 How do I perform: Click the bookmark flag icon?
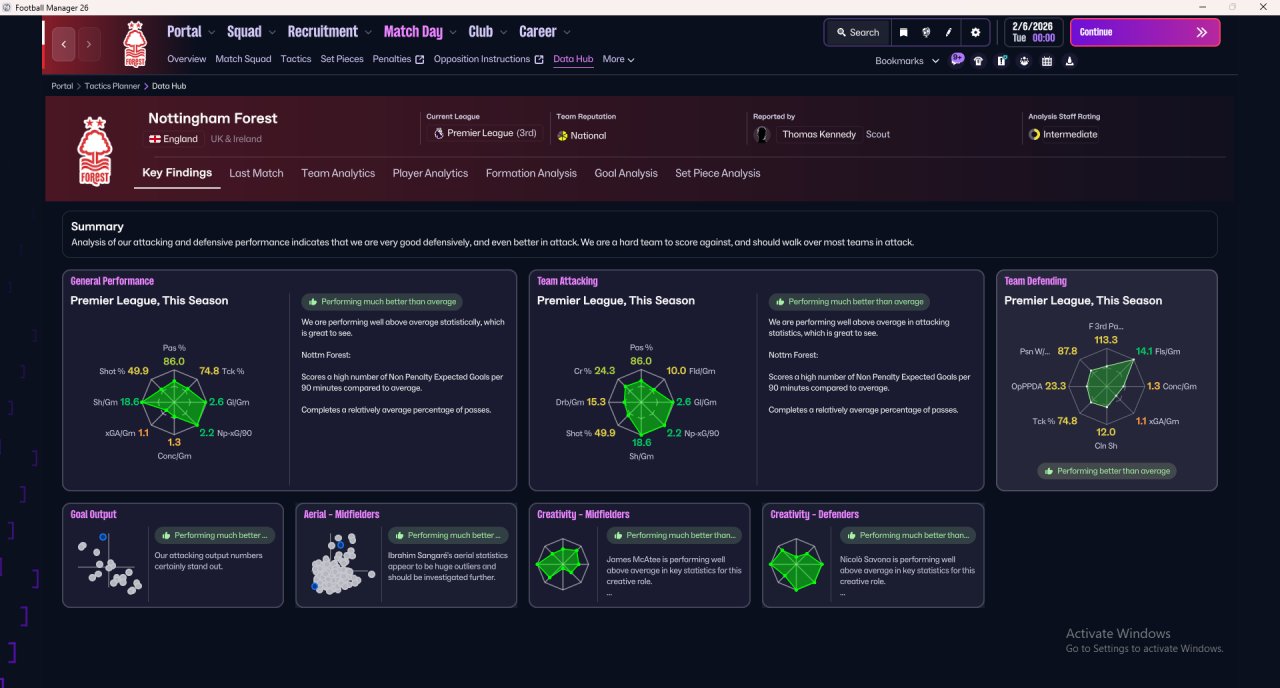click(x=904, y=32)
